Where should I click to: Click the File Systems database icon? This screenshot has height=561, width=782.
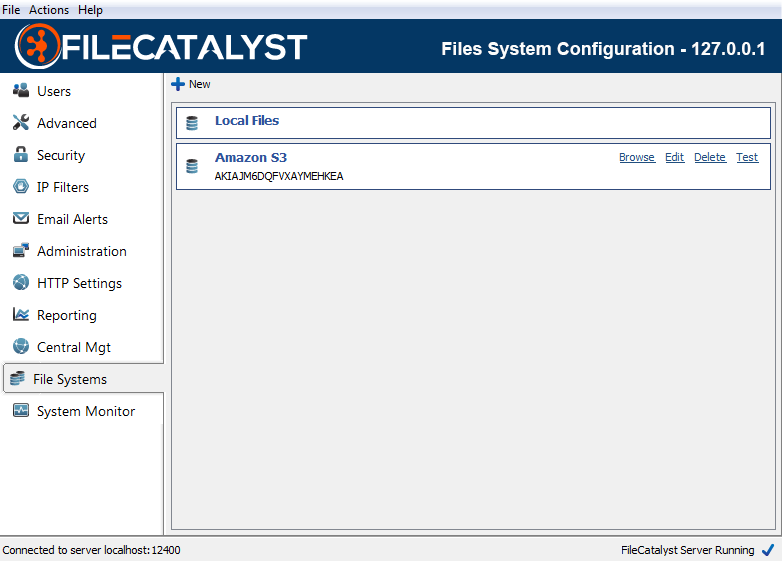click(x=17, y=378)
